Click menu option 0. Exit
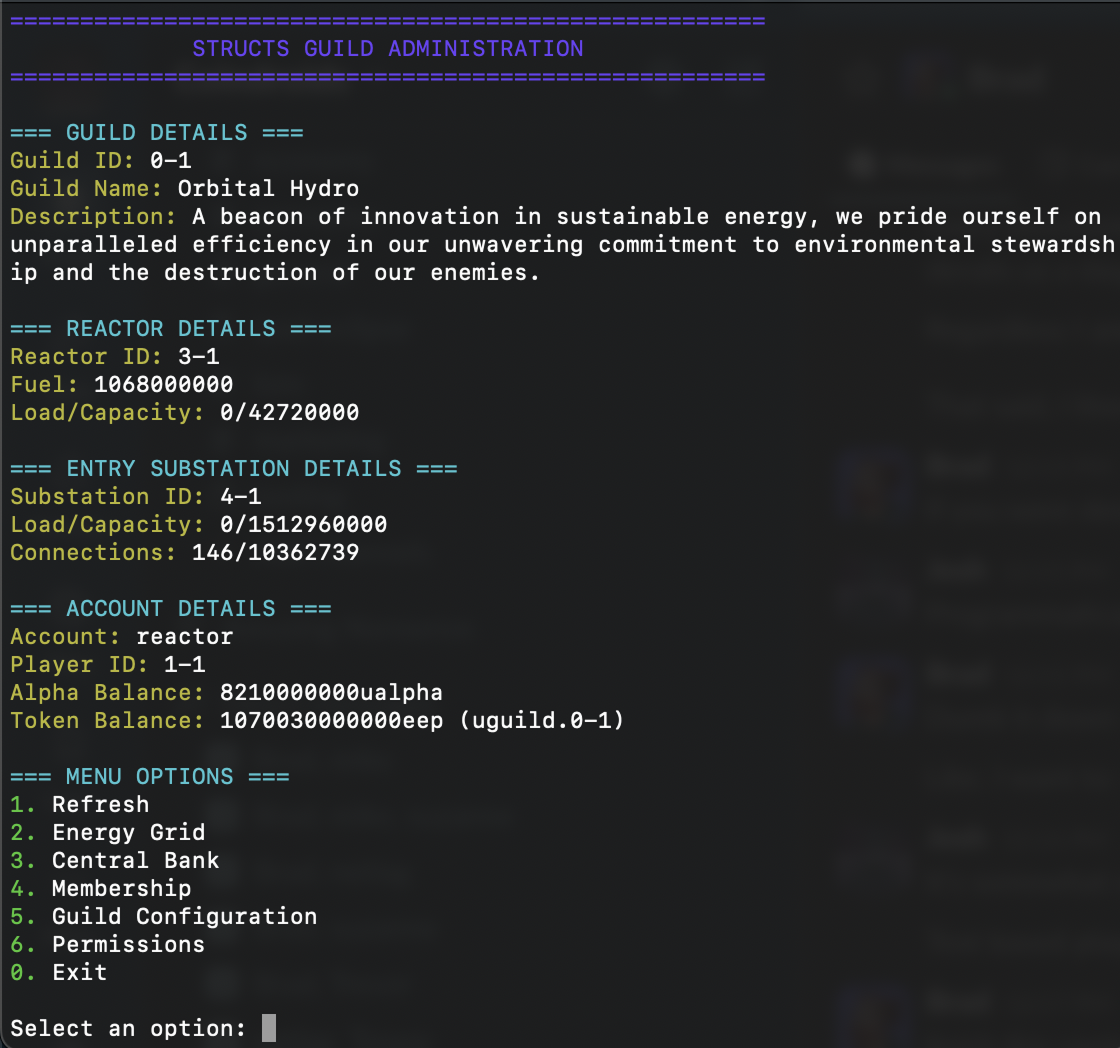 click(x=59, y=972)
